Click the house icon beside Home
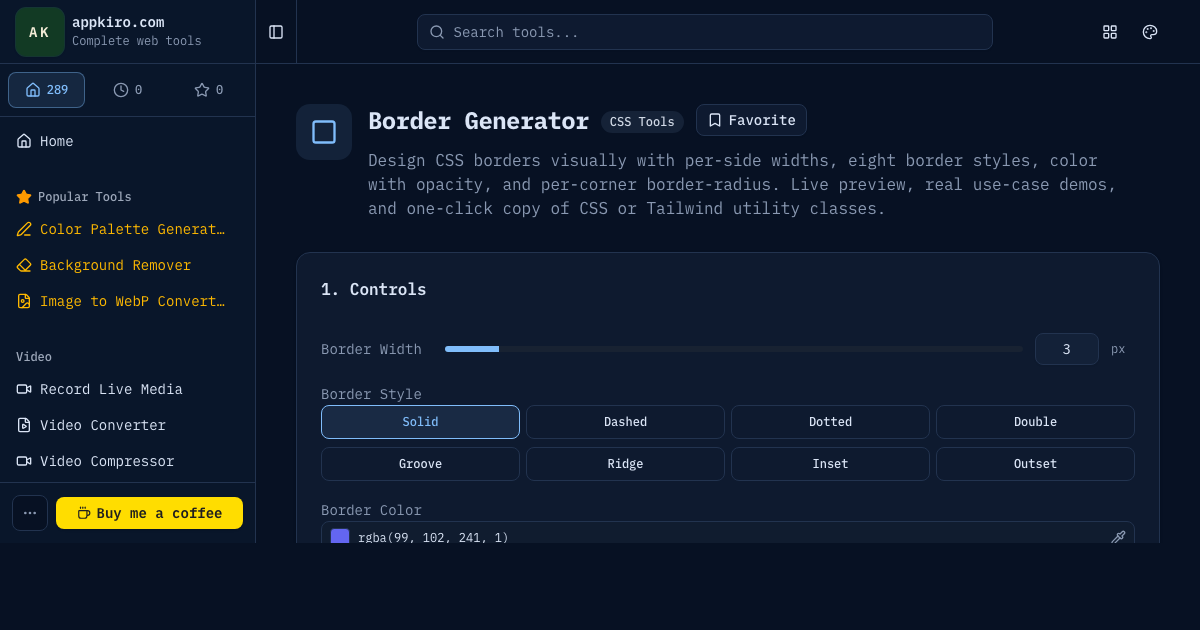Screen dimensions: 1200x630 [x=24, y=141]
